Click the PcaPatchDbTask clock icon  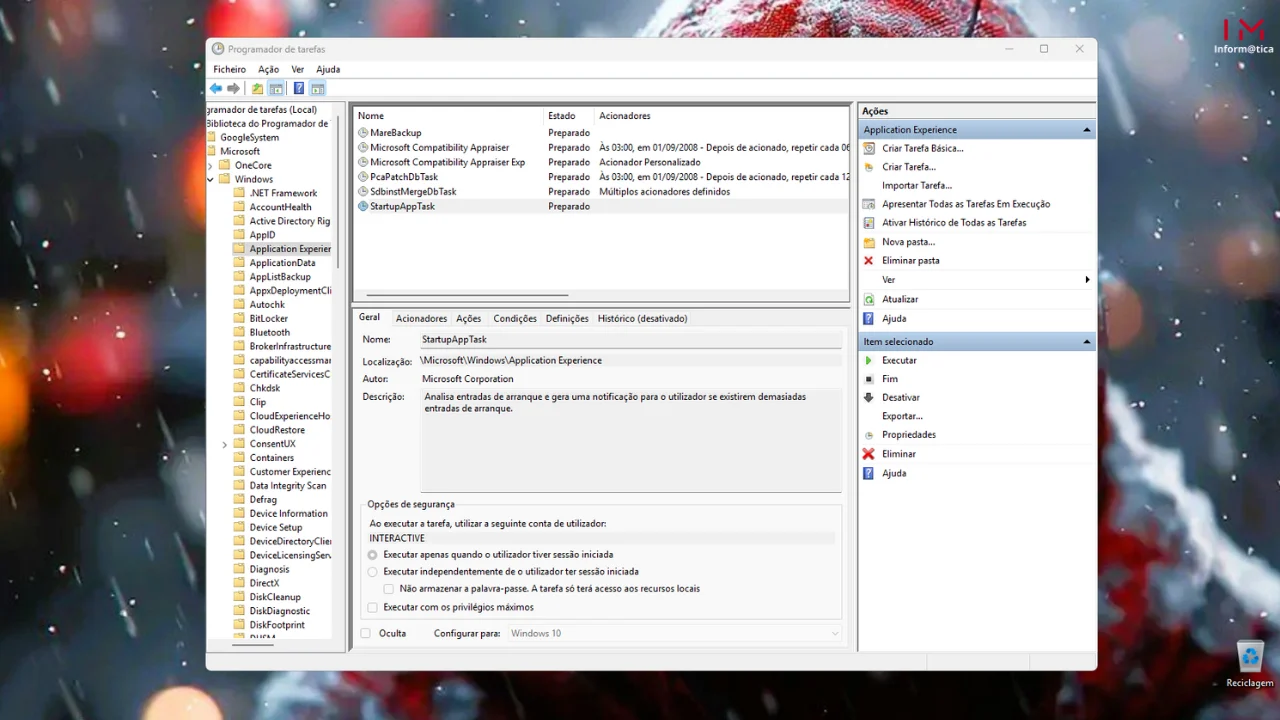(x=363, y=177)
